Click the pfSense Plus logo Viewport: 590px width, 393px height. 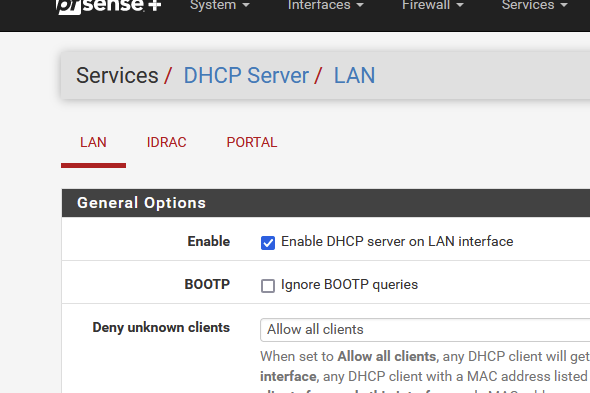coord(108,6)
